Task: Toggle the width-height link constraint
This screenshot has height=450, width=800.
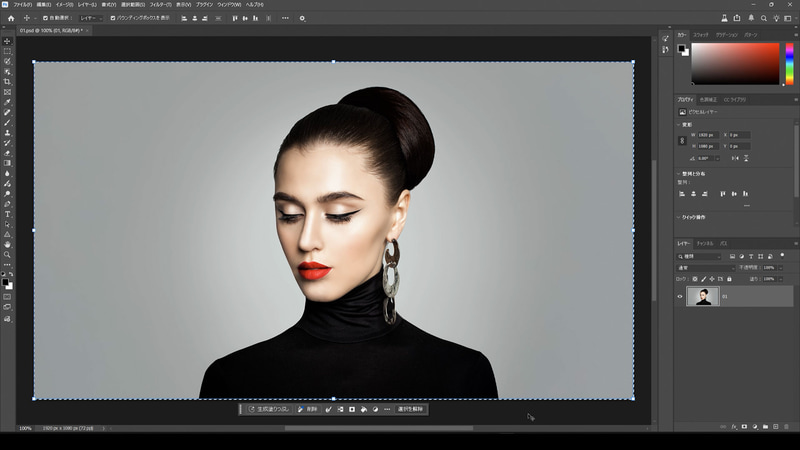Action: 682,141
